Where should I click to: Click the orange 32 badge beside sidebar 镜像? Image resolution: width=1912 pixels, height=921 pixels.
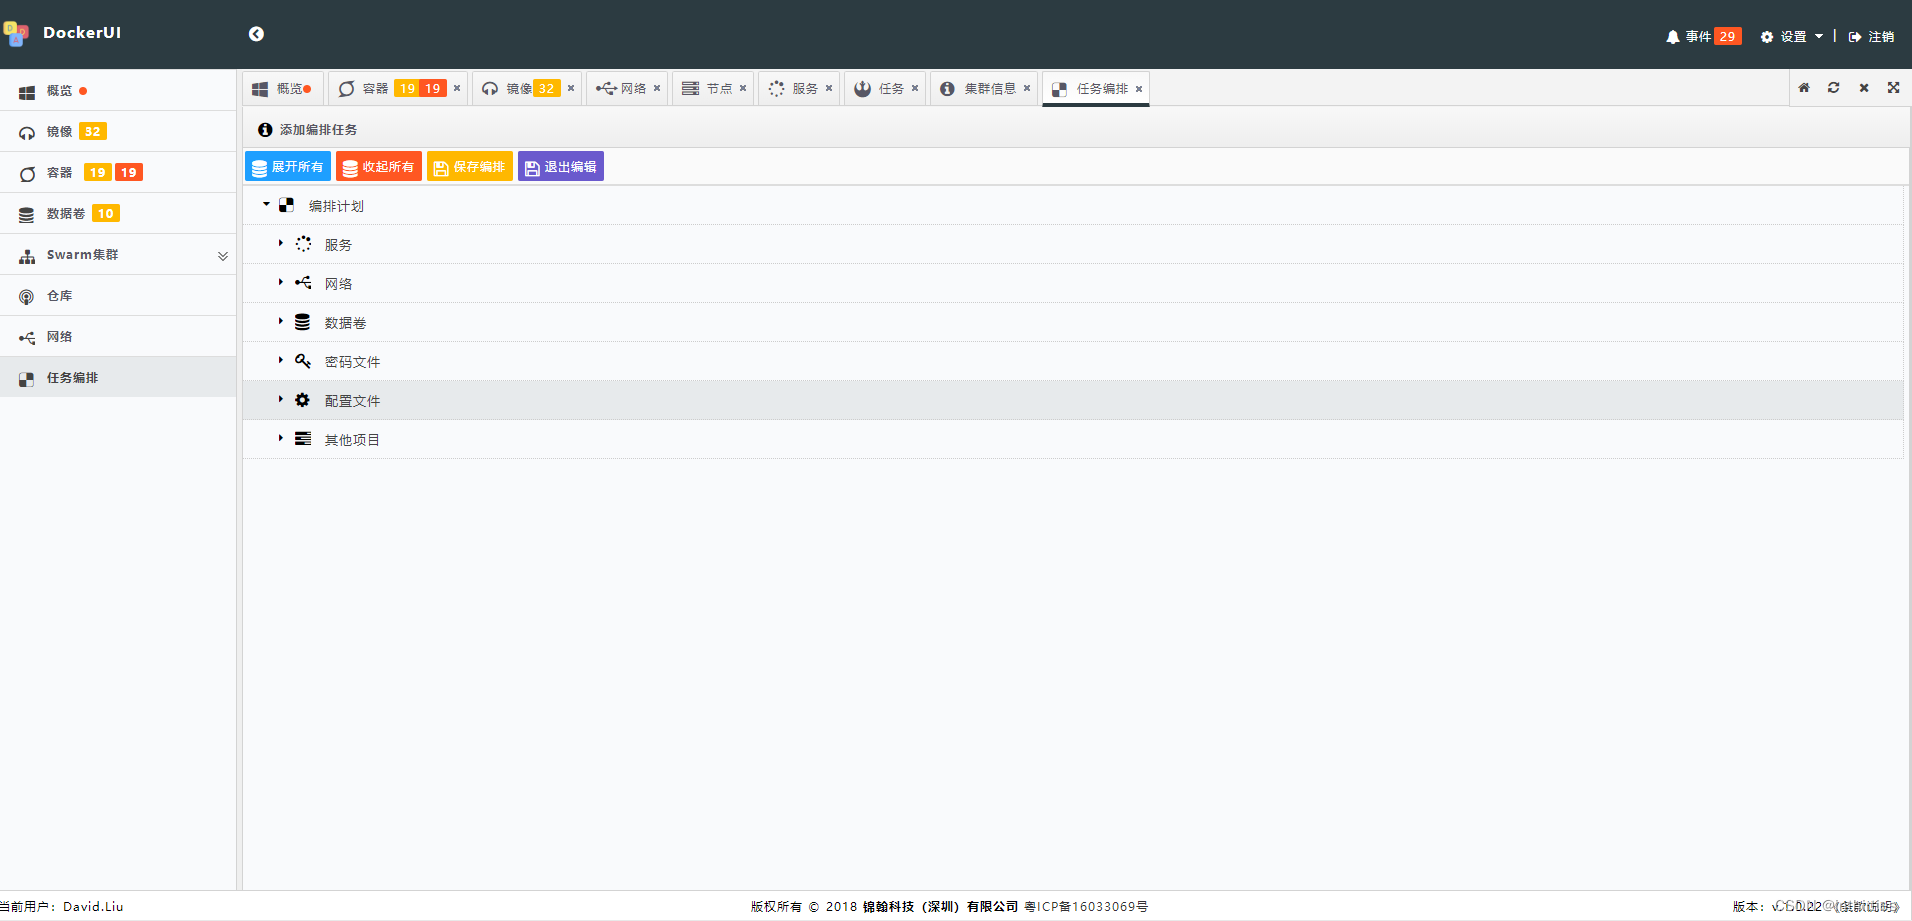tap(93, 131)
